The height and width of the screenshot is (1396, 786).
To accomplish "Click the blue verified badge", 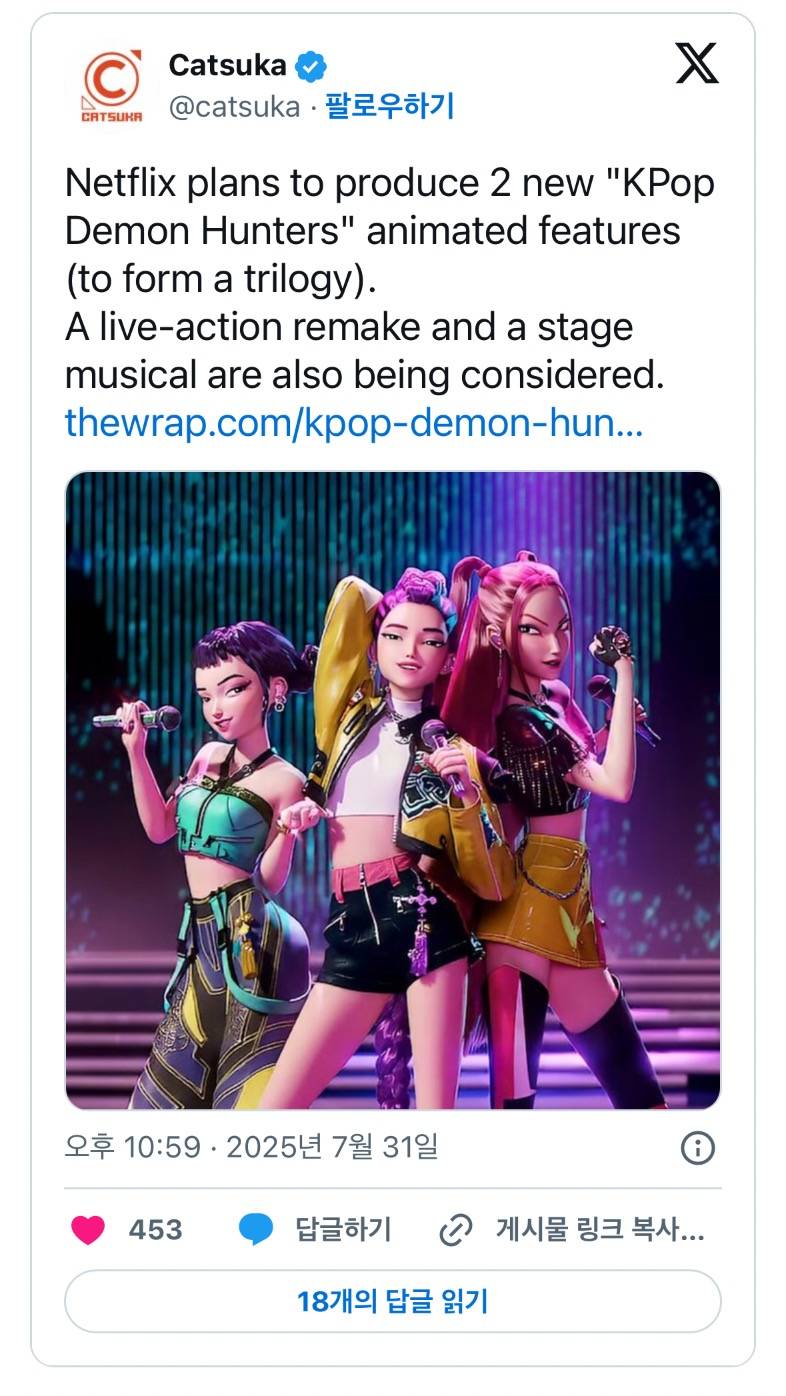I will coord(312,67).
